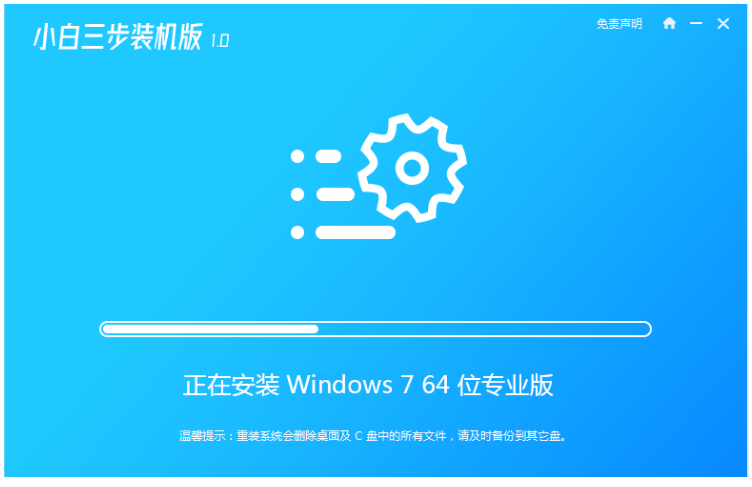The image size is (752, 487).
Task: Click the empty portion of the progress bar
Action: (x=483, y=329)
